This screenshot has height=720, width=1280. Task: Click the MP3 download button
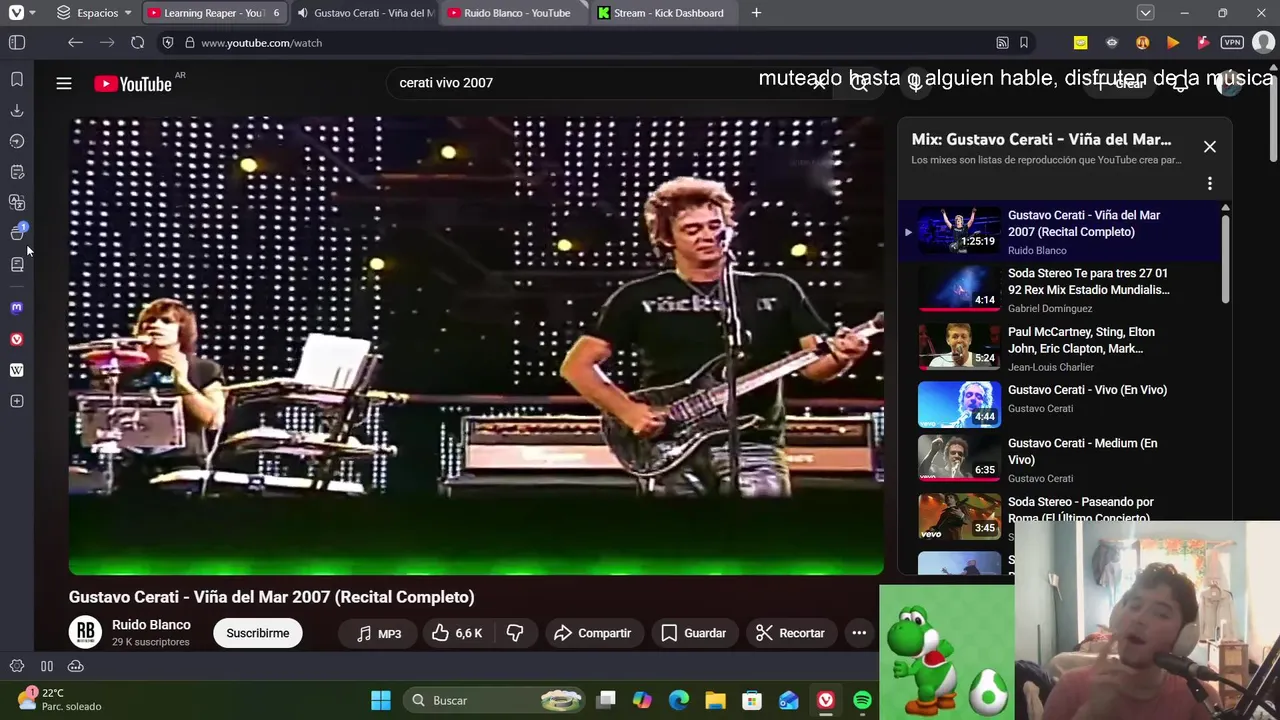(378, 633)
